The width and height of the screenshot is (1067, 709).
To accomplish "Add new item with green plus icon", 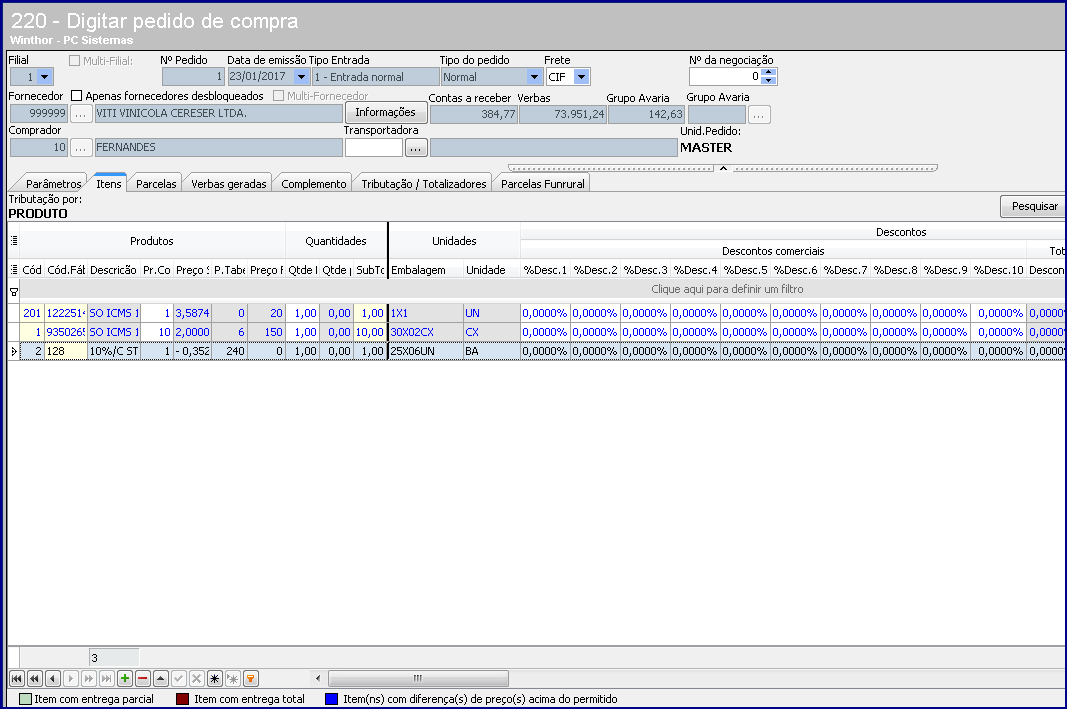I will tap(125, 678).
